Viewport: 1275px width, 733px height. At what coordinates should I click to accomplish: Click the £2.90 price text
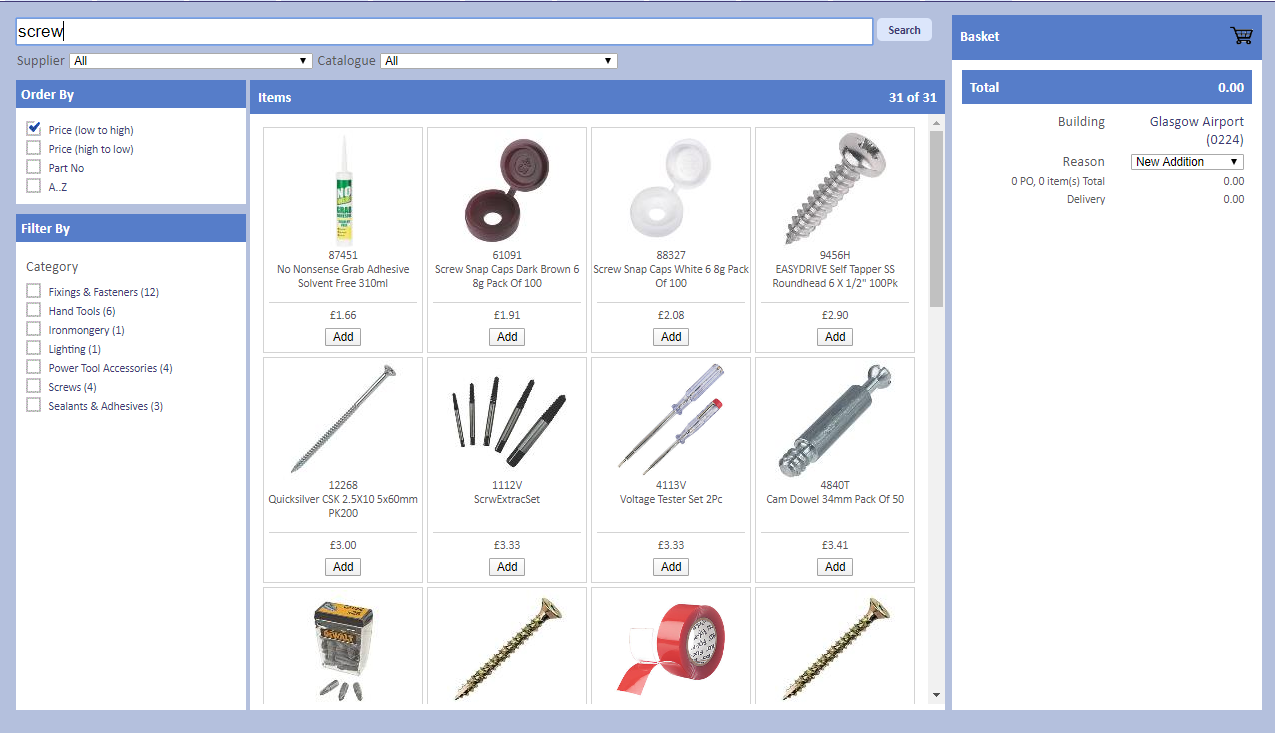pyautogui.click(x=835, y=315)
